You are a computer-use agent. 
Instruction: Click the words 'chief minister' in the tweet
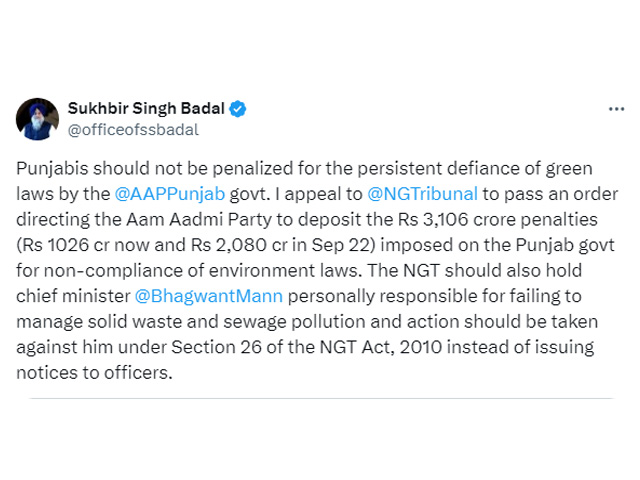[x=73, y=296]
